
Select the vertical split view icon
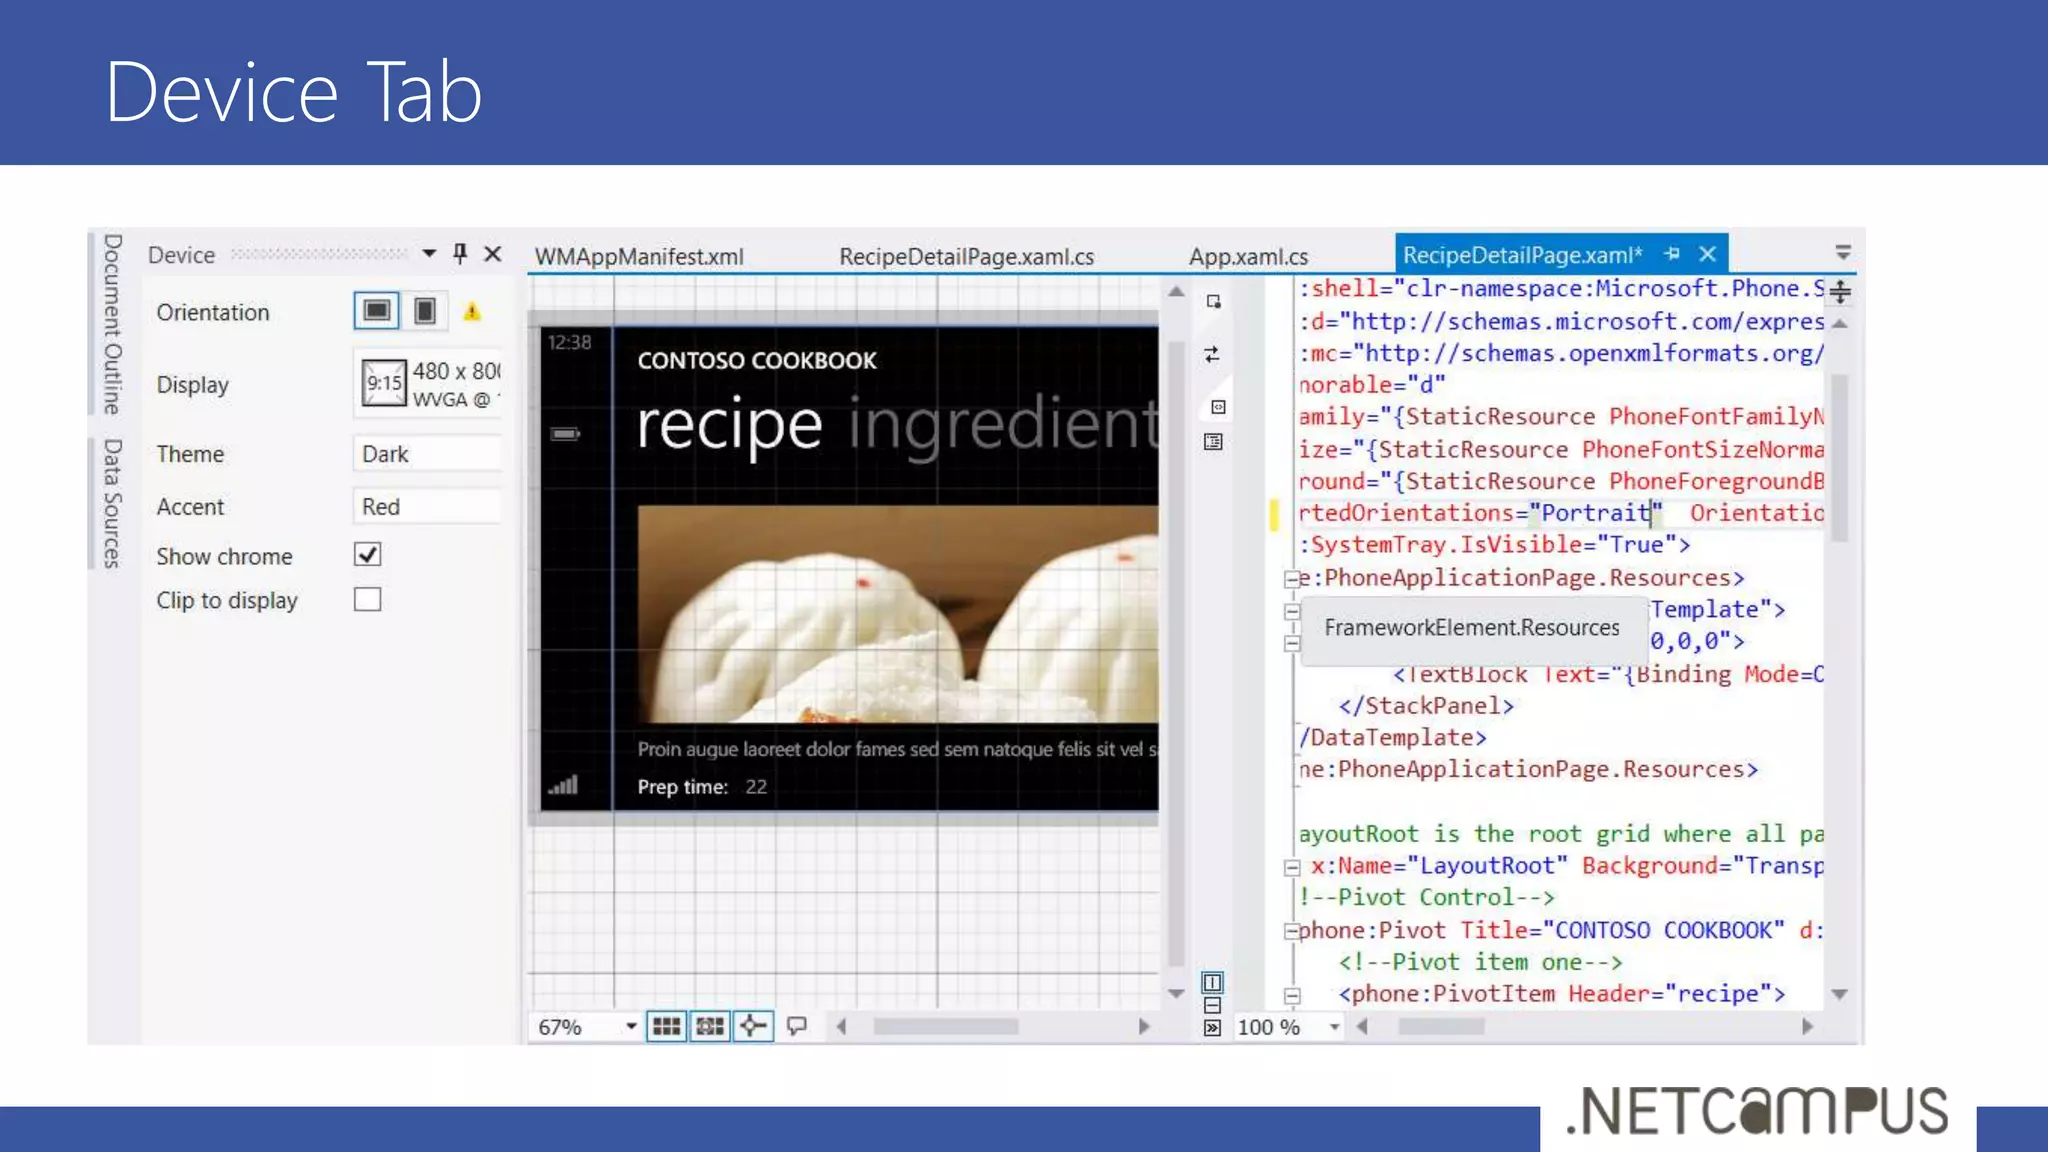coord(1212,982)
